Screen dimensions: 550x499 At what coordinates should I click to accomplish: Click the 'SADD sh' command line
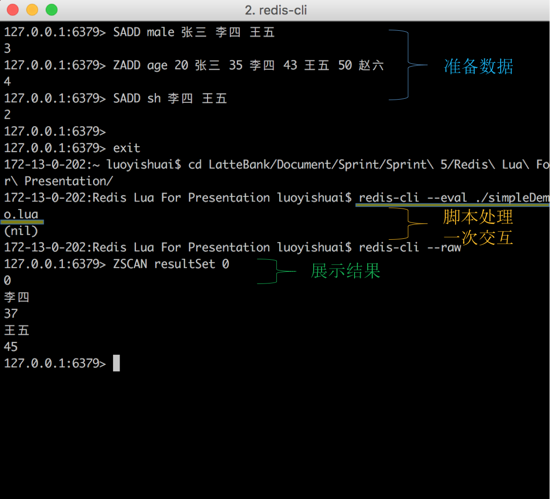click(x=115, y=98)
